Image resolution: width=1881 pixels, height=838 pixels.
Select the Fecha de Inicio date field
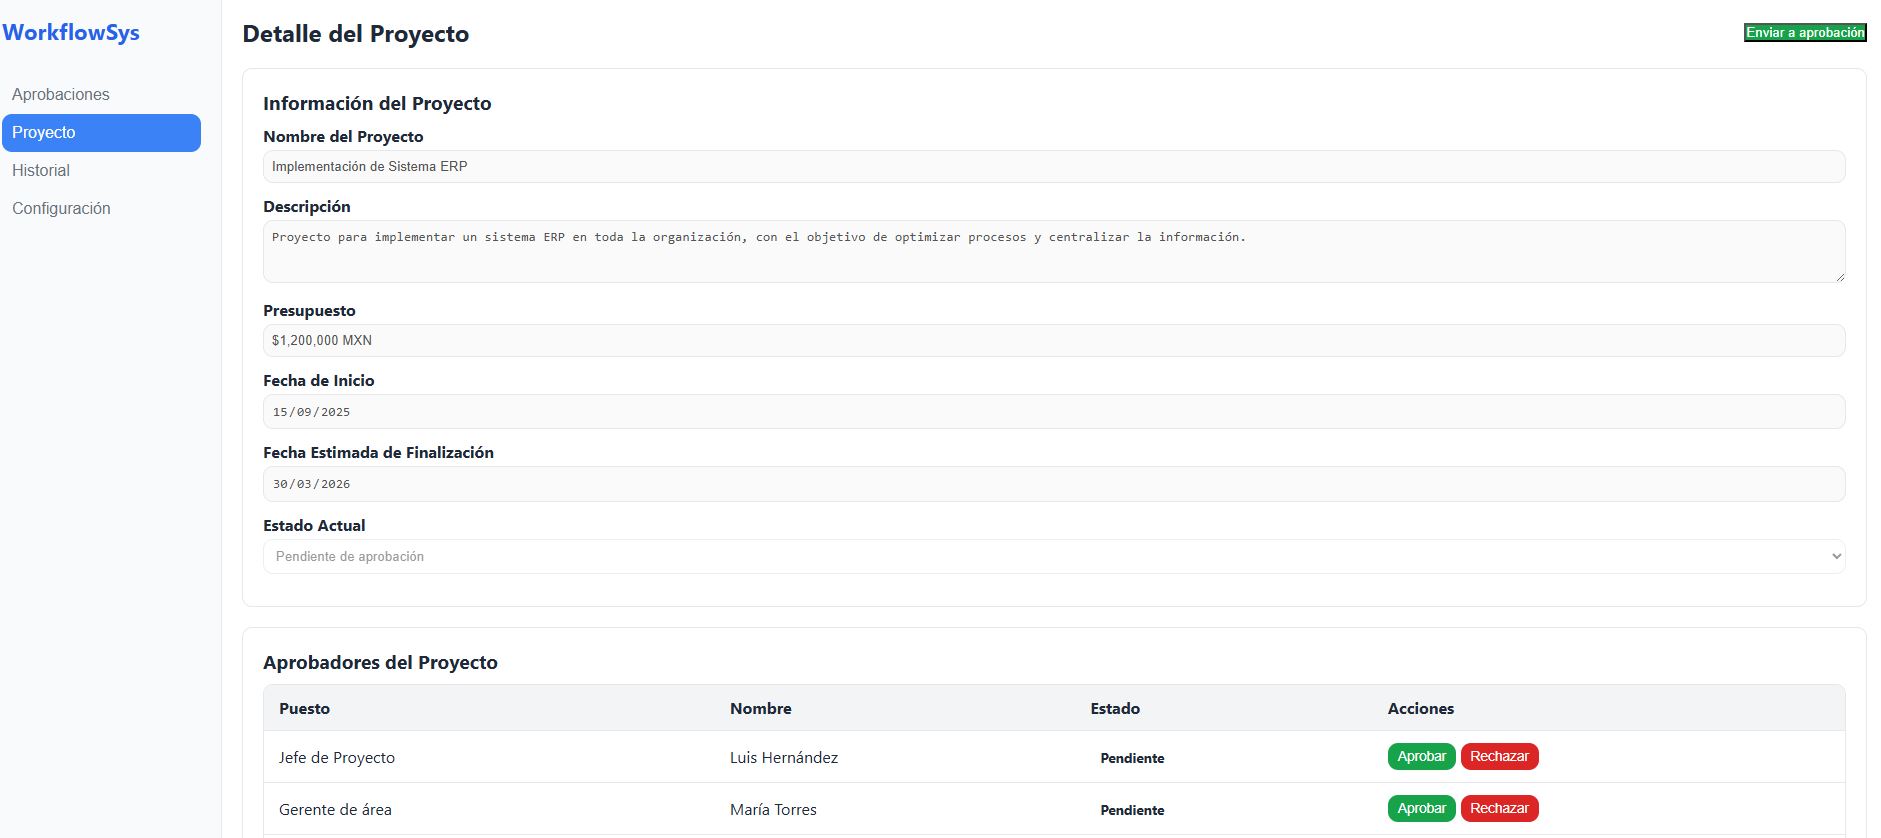pos(1053,412)
